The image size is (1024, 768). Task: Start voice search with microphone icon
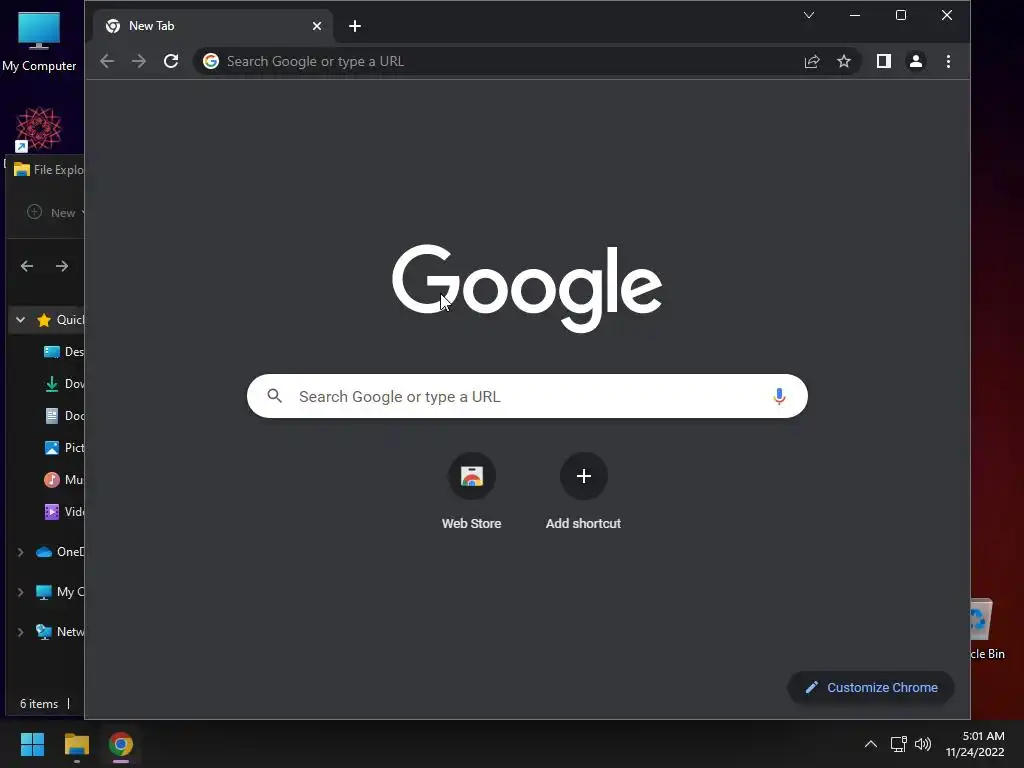point(779,396)
